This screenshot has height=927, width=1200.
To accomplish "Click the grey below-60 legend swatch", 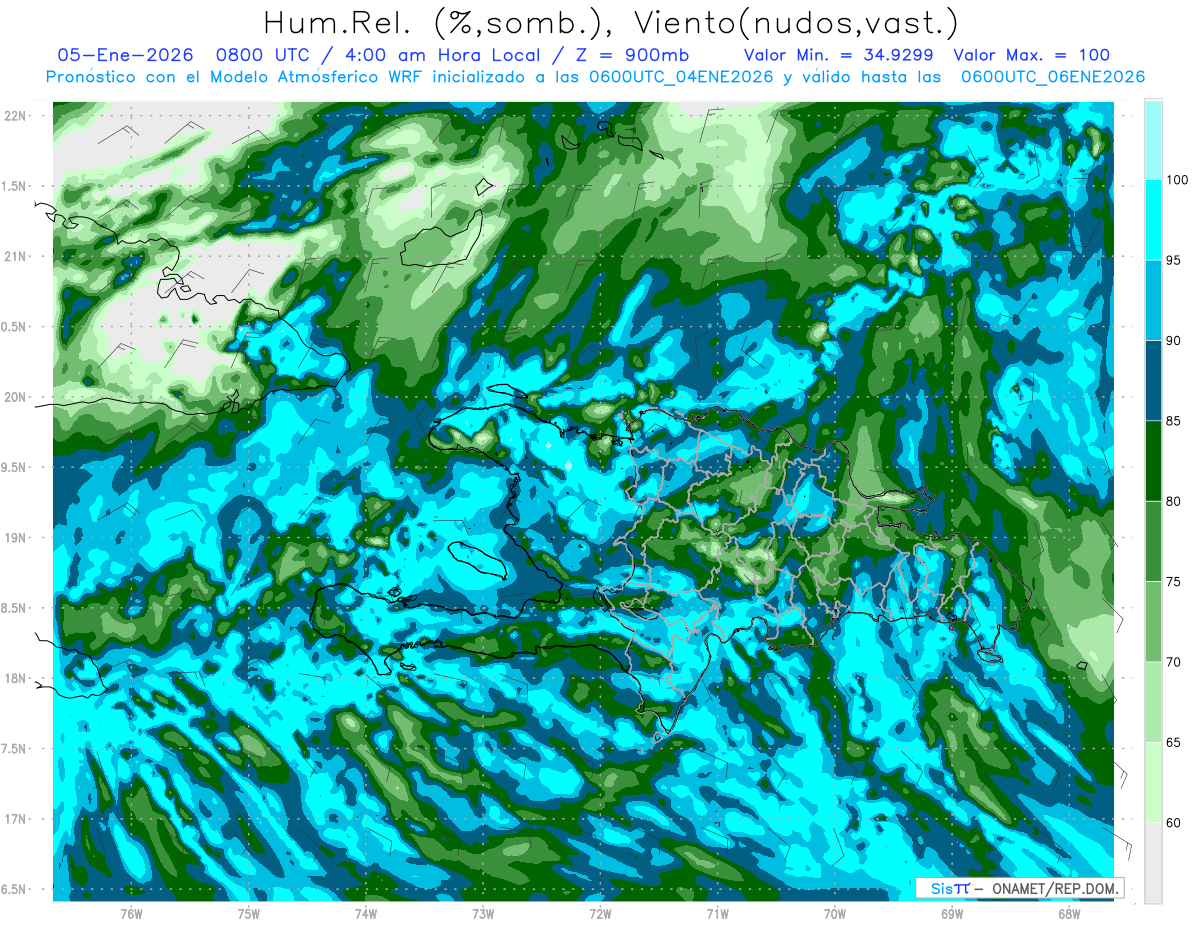I will pos(1153,862).
